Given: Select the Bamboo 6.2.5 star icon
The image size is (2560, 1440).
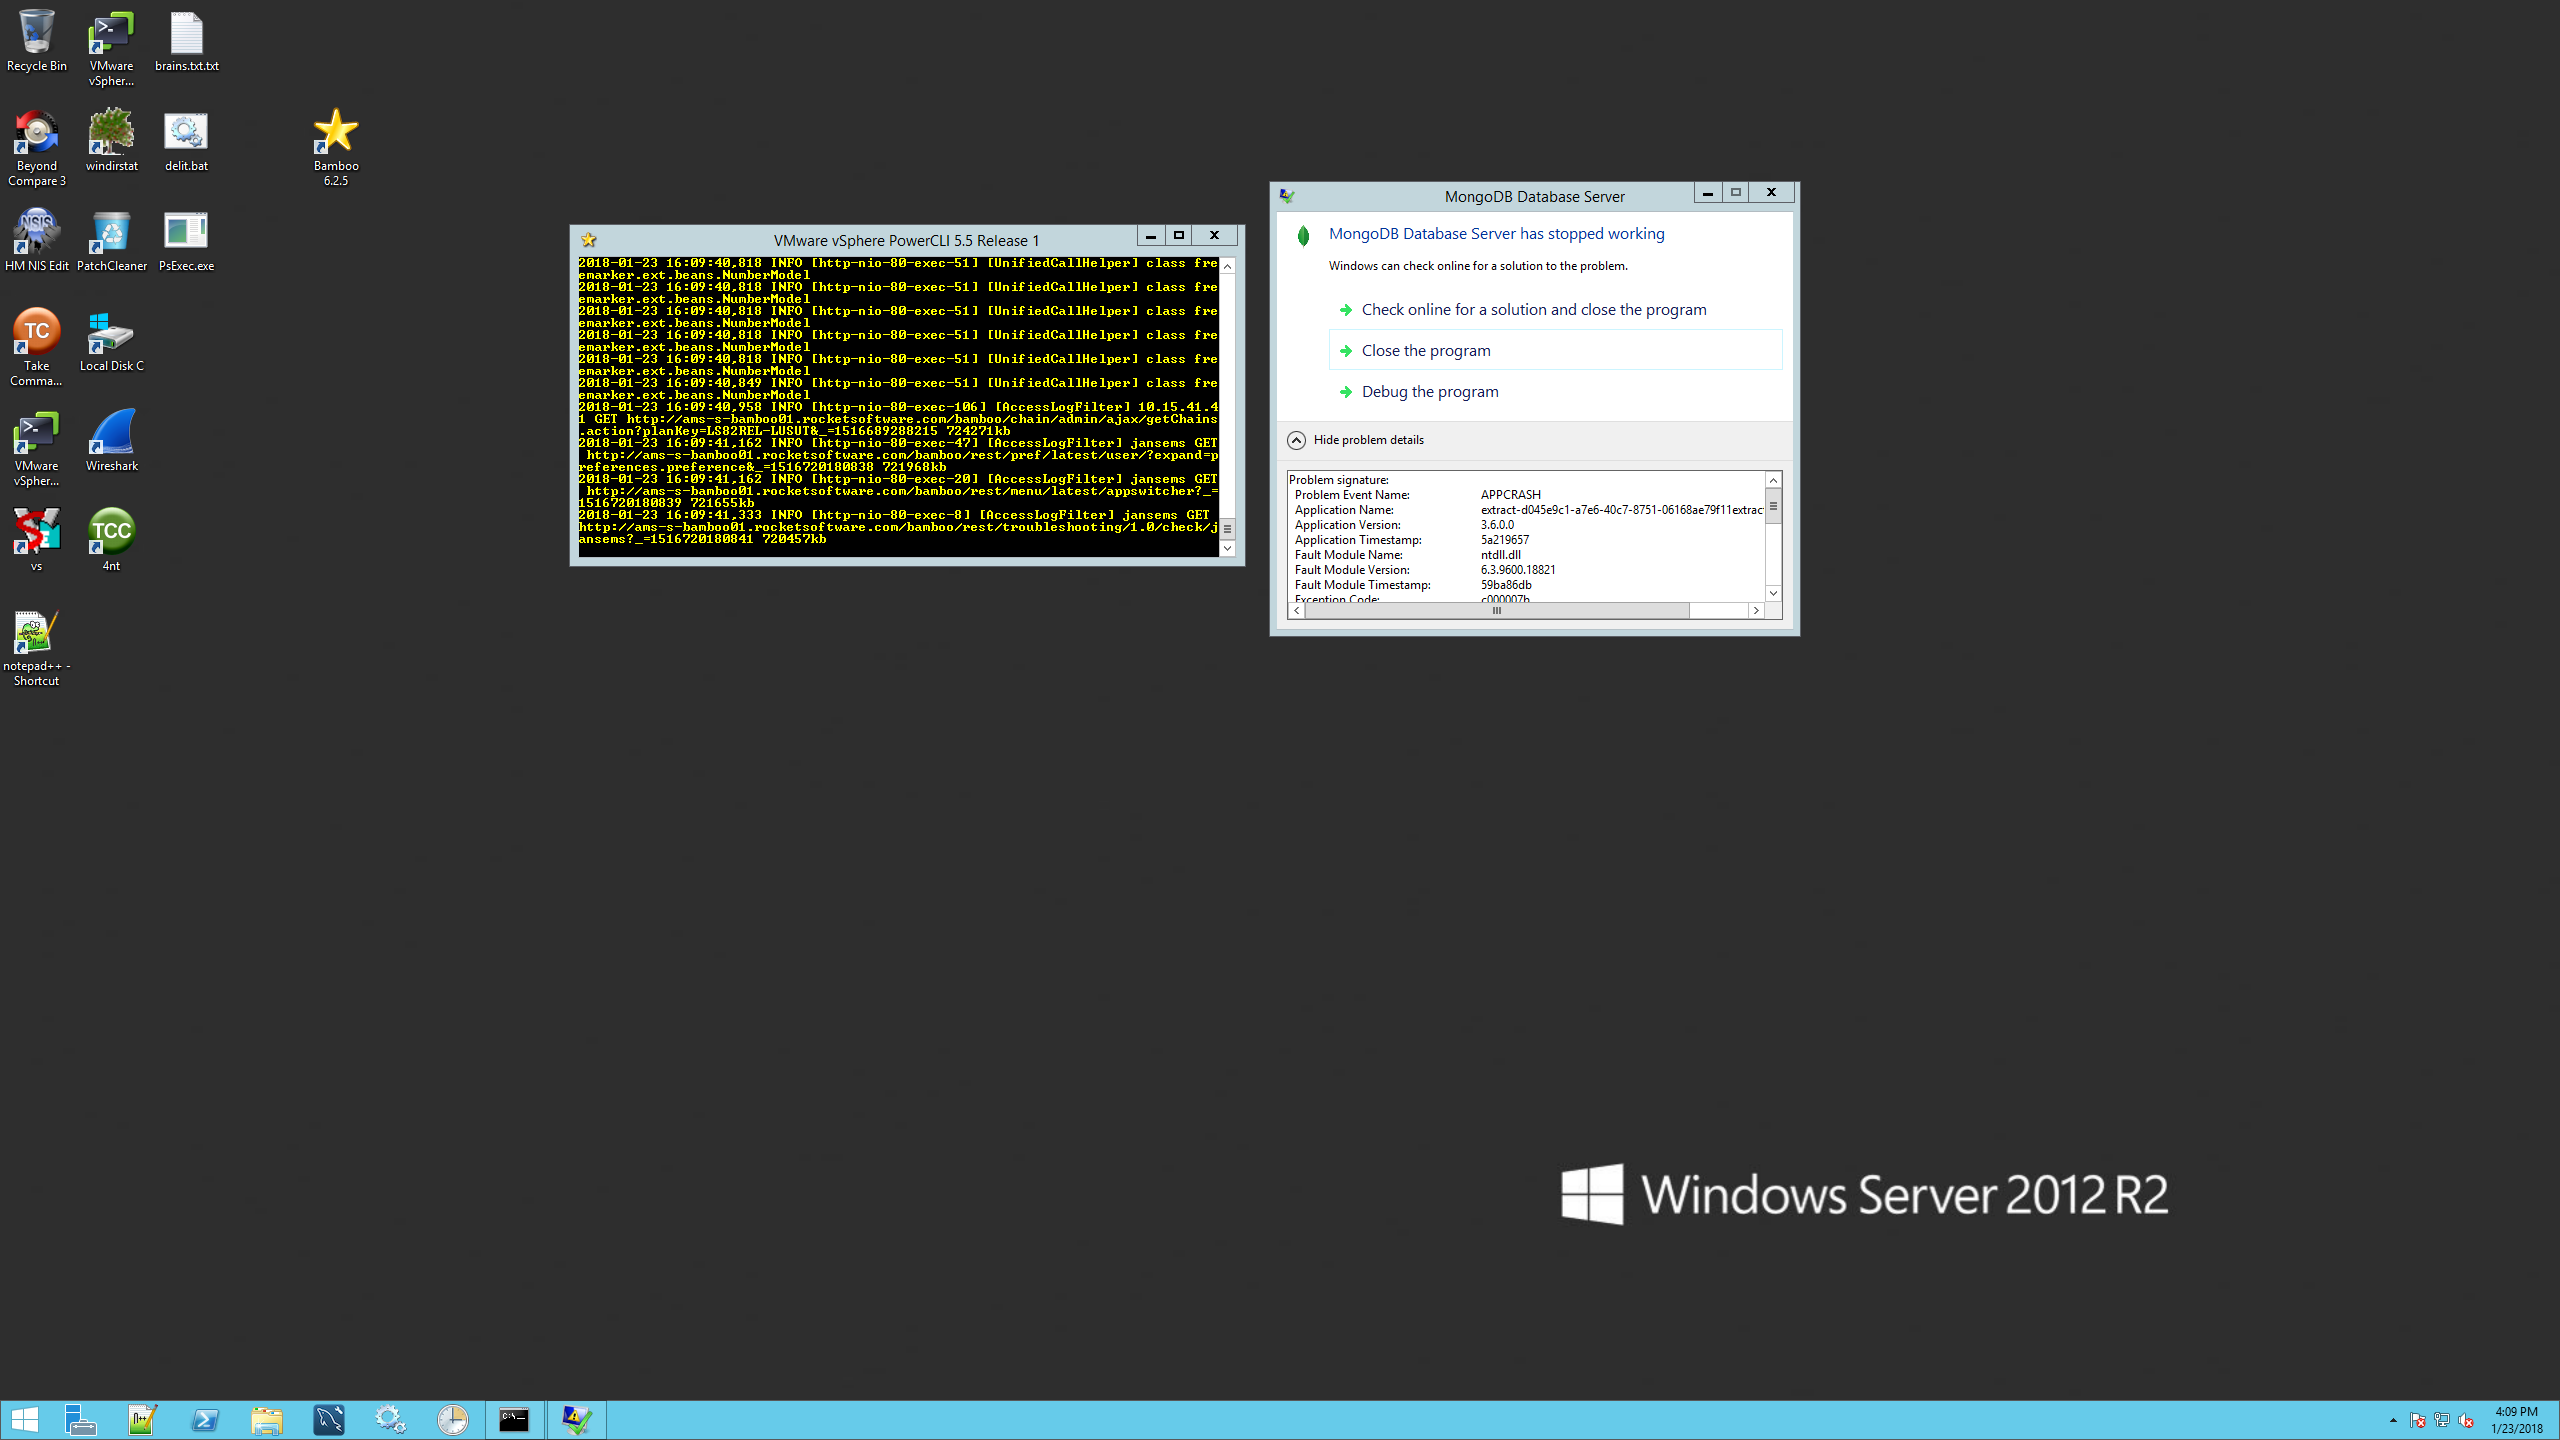Looking at the screenshot, I should 336,148.
